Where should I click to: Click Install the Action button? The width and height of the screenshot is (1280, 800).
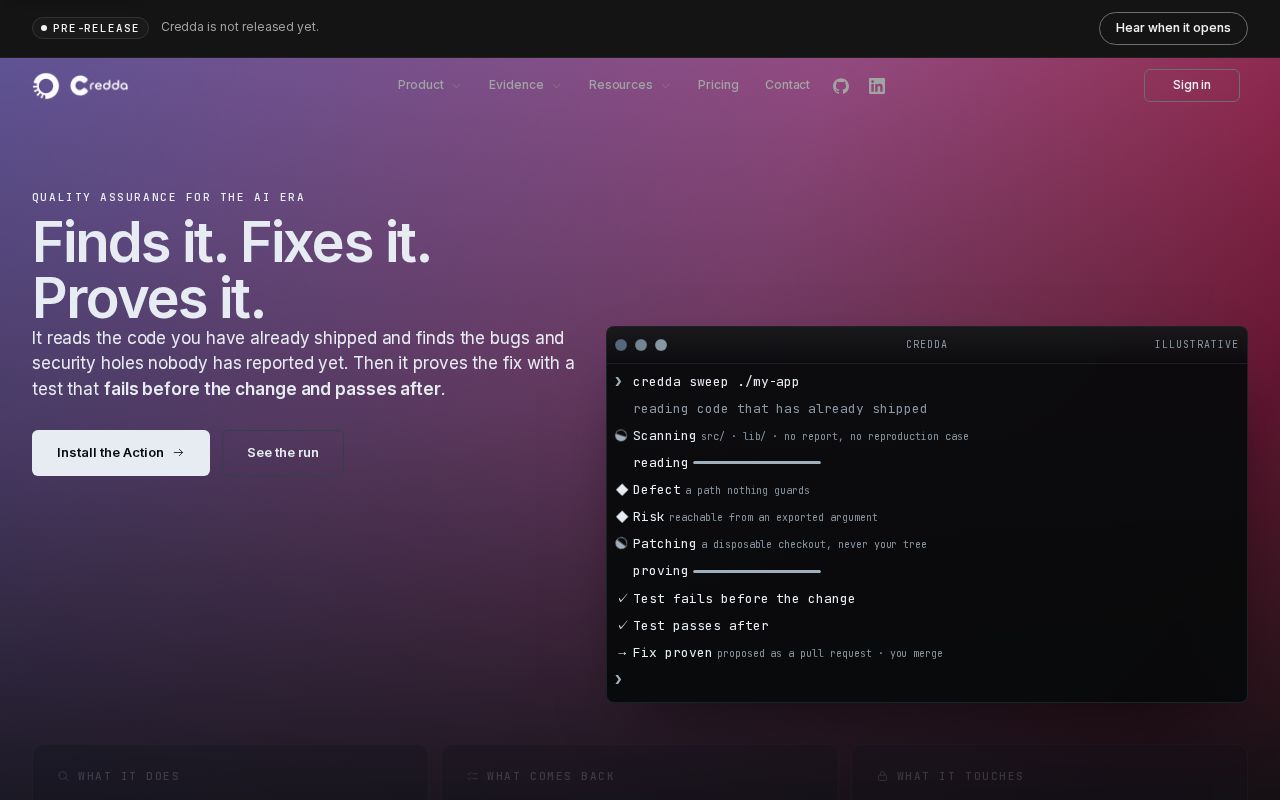(121, 453)
